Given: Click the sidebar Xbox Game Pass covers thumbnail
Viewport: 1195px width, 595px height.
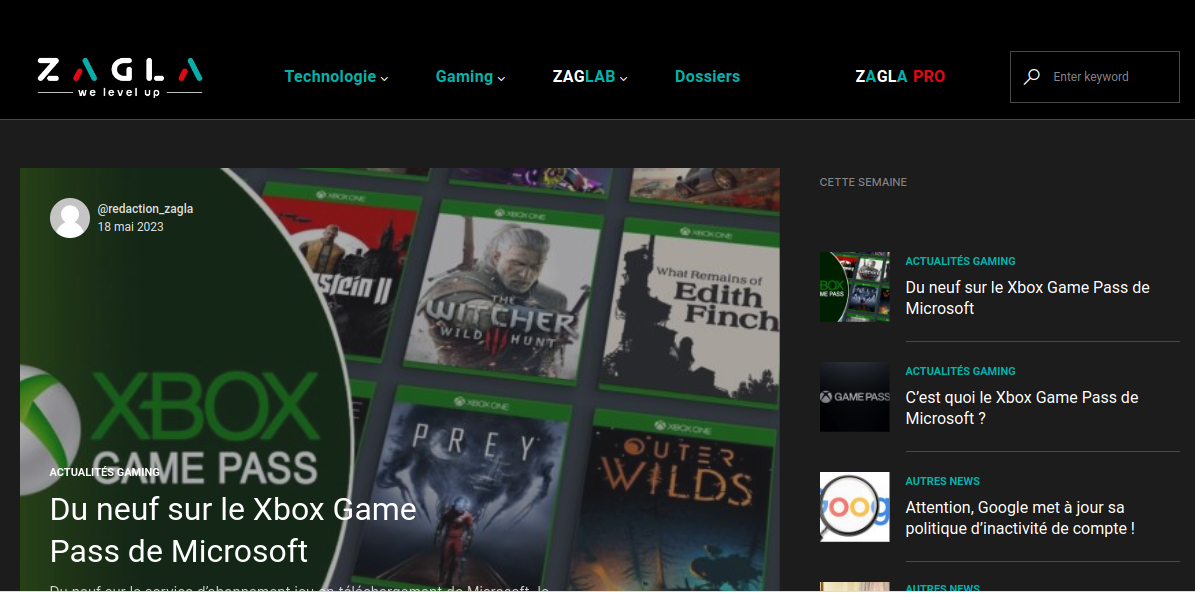Looking at the screenshot, I should pos(854,286).
